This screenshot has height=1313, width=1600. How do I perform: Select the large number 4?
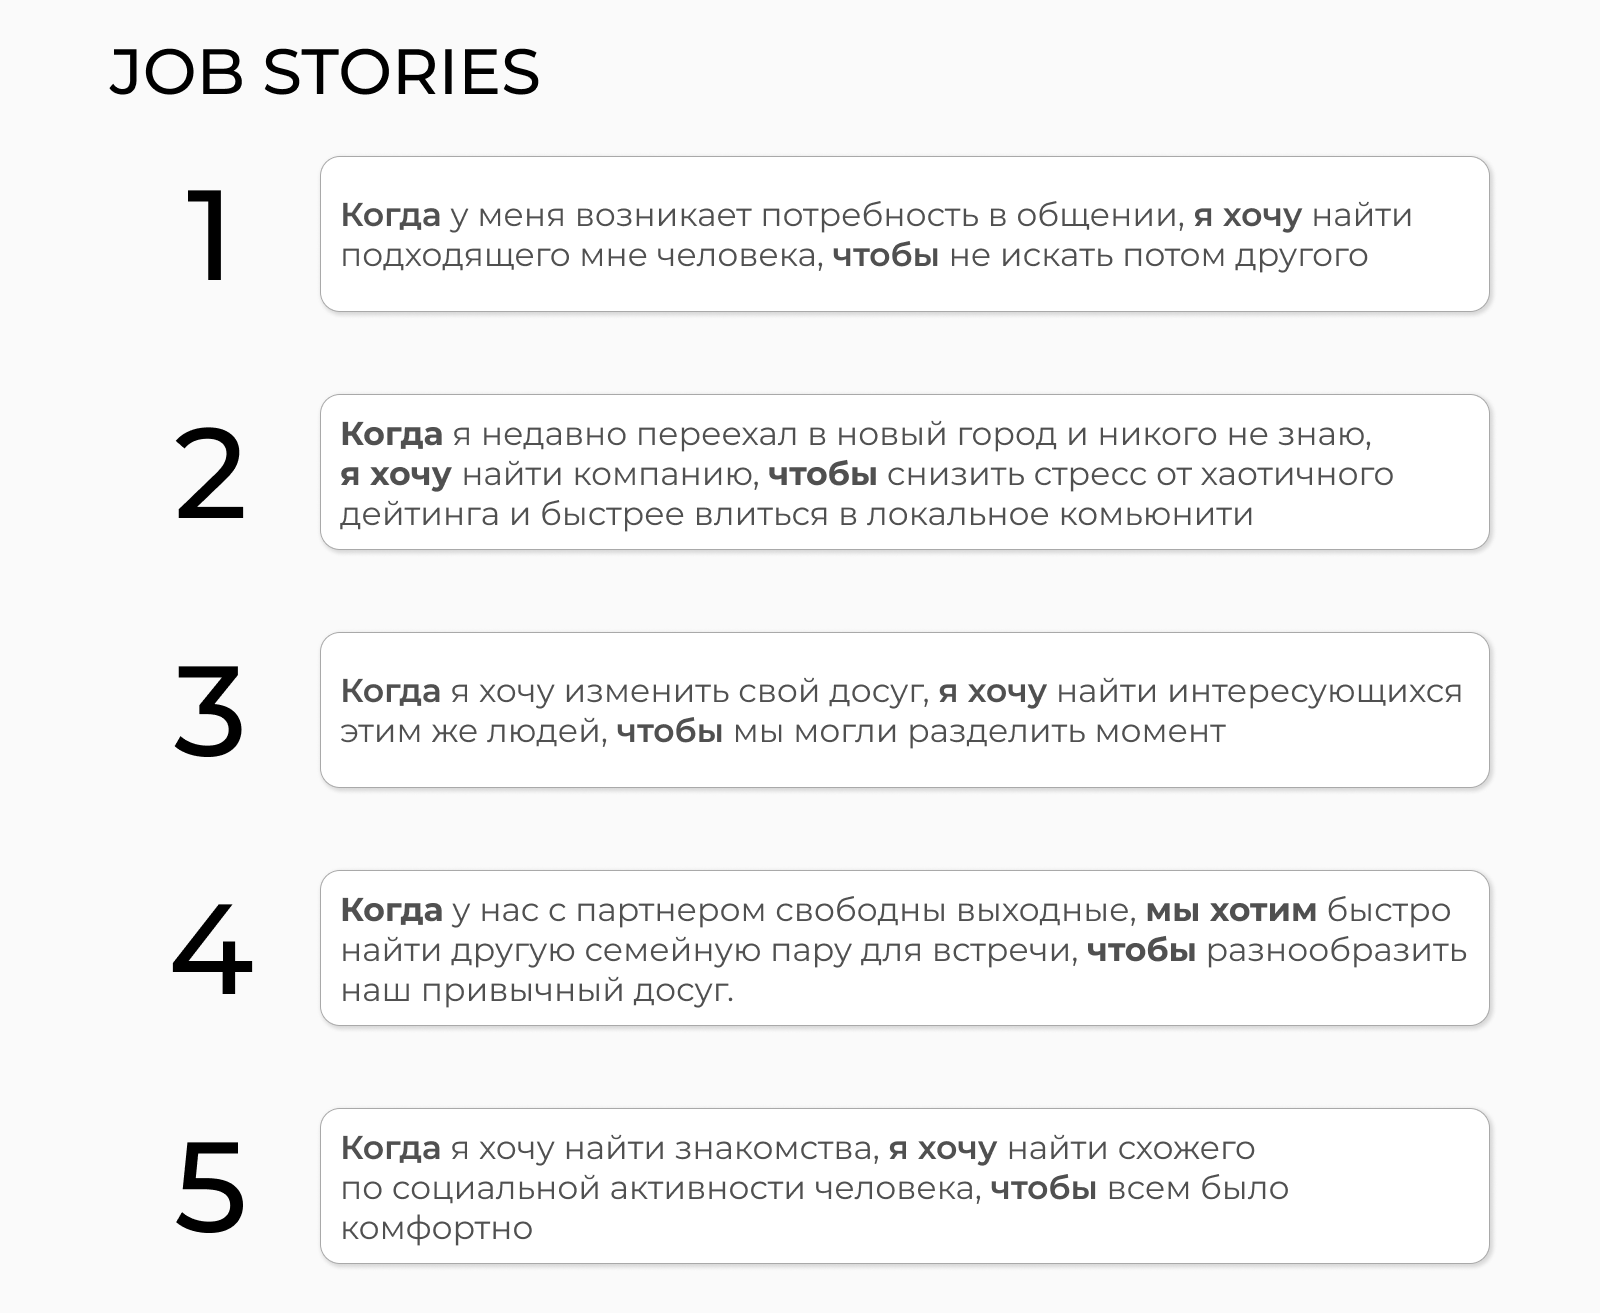click(x=212, y=949)
